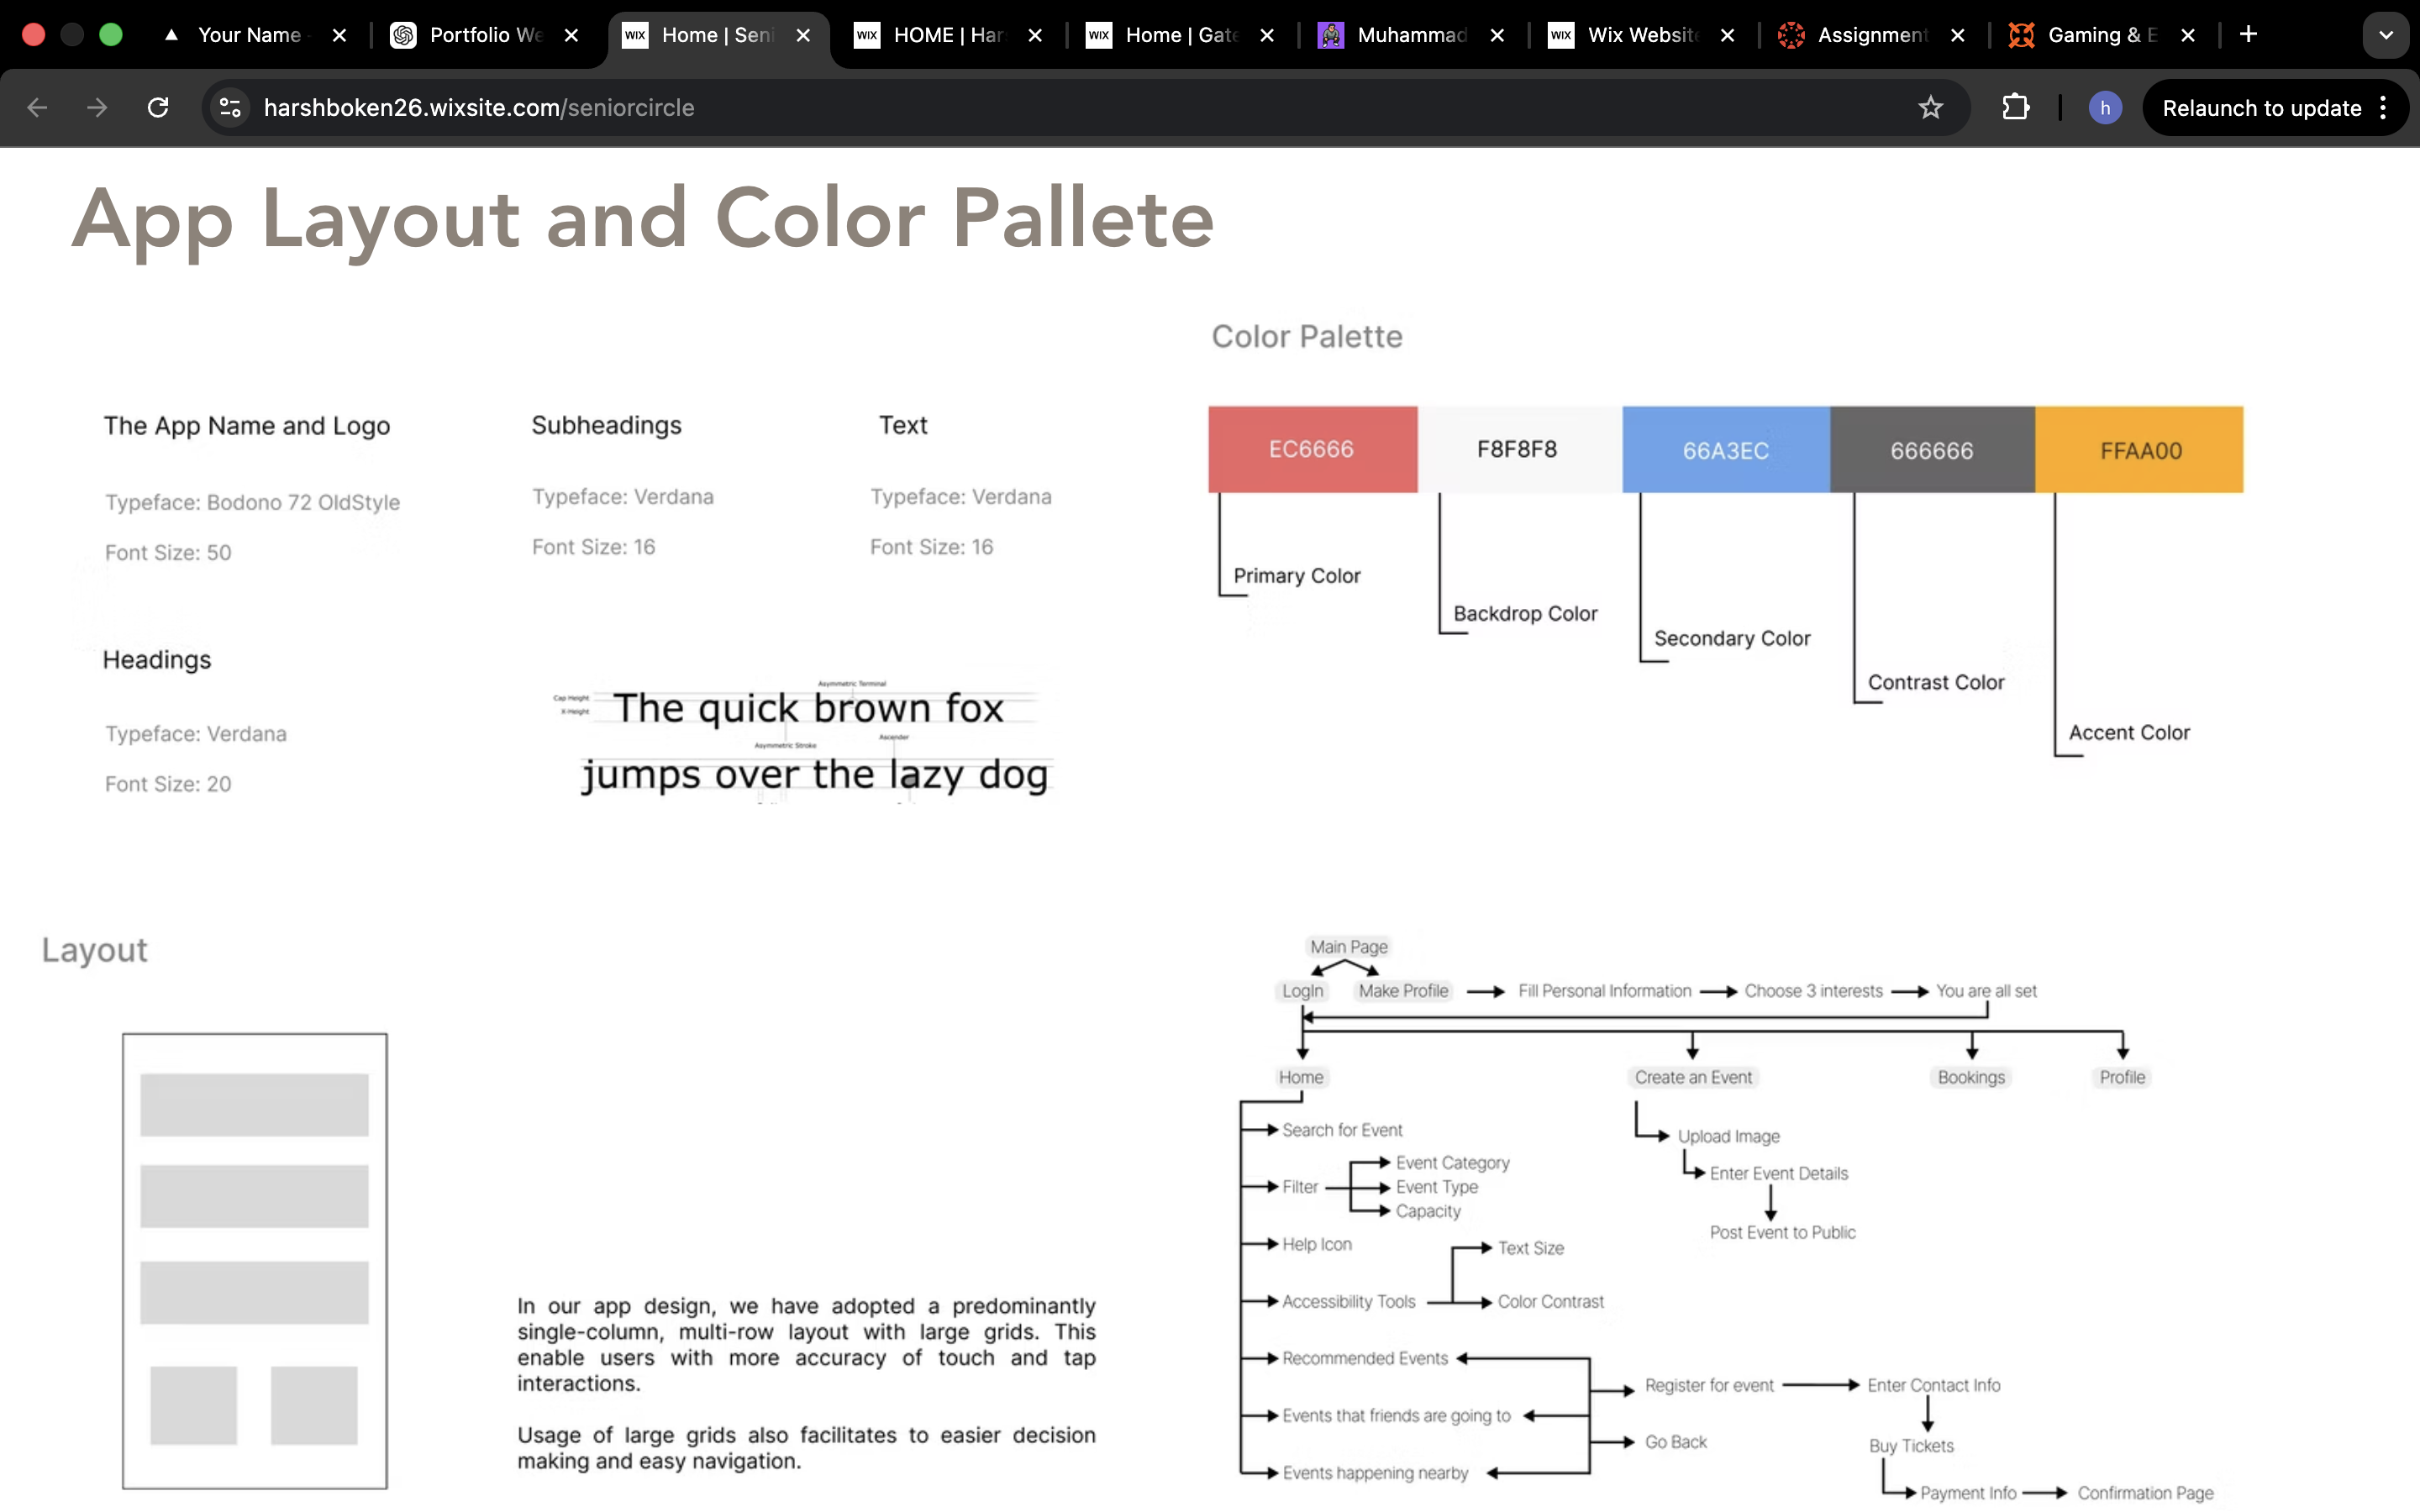This screenshot has height=1512, width=2420.
Task: Bookmark this page with the star icon
Action: [1931, 107]
